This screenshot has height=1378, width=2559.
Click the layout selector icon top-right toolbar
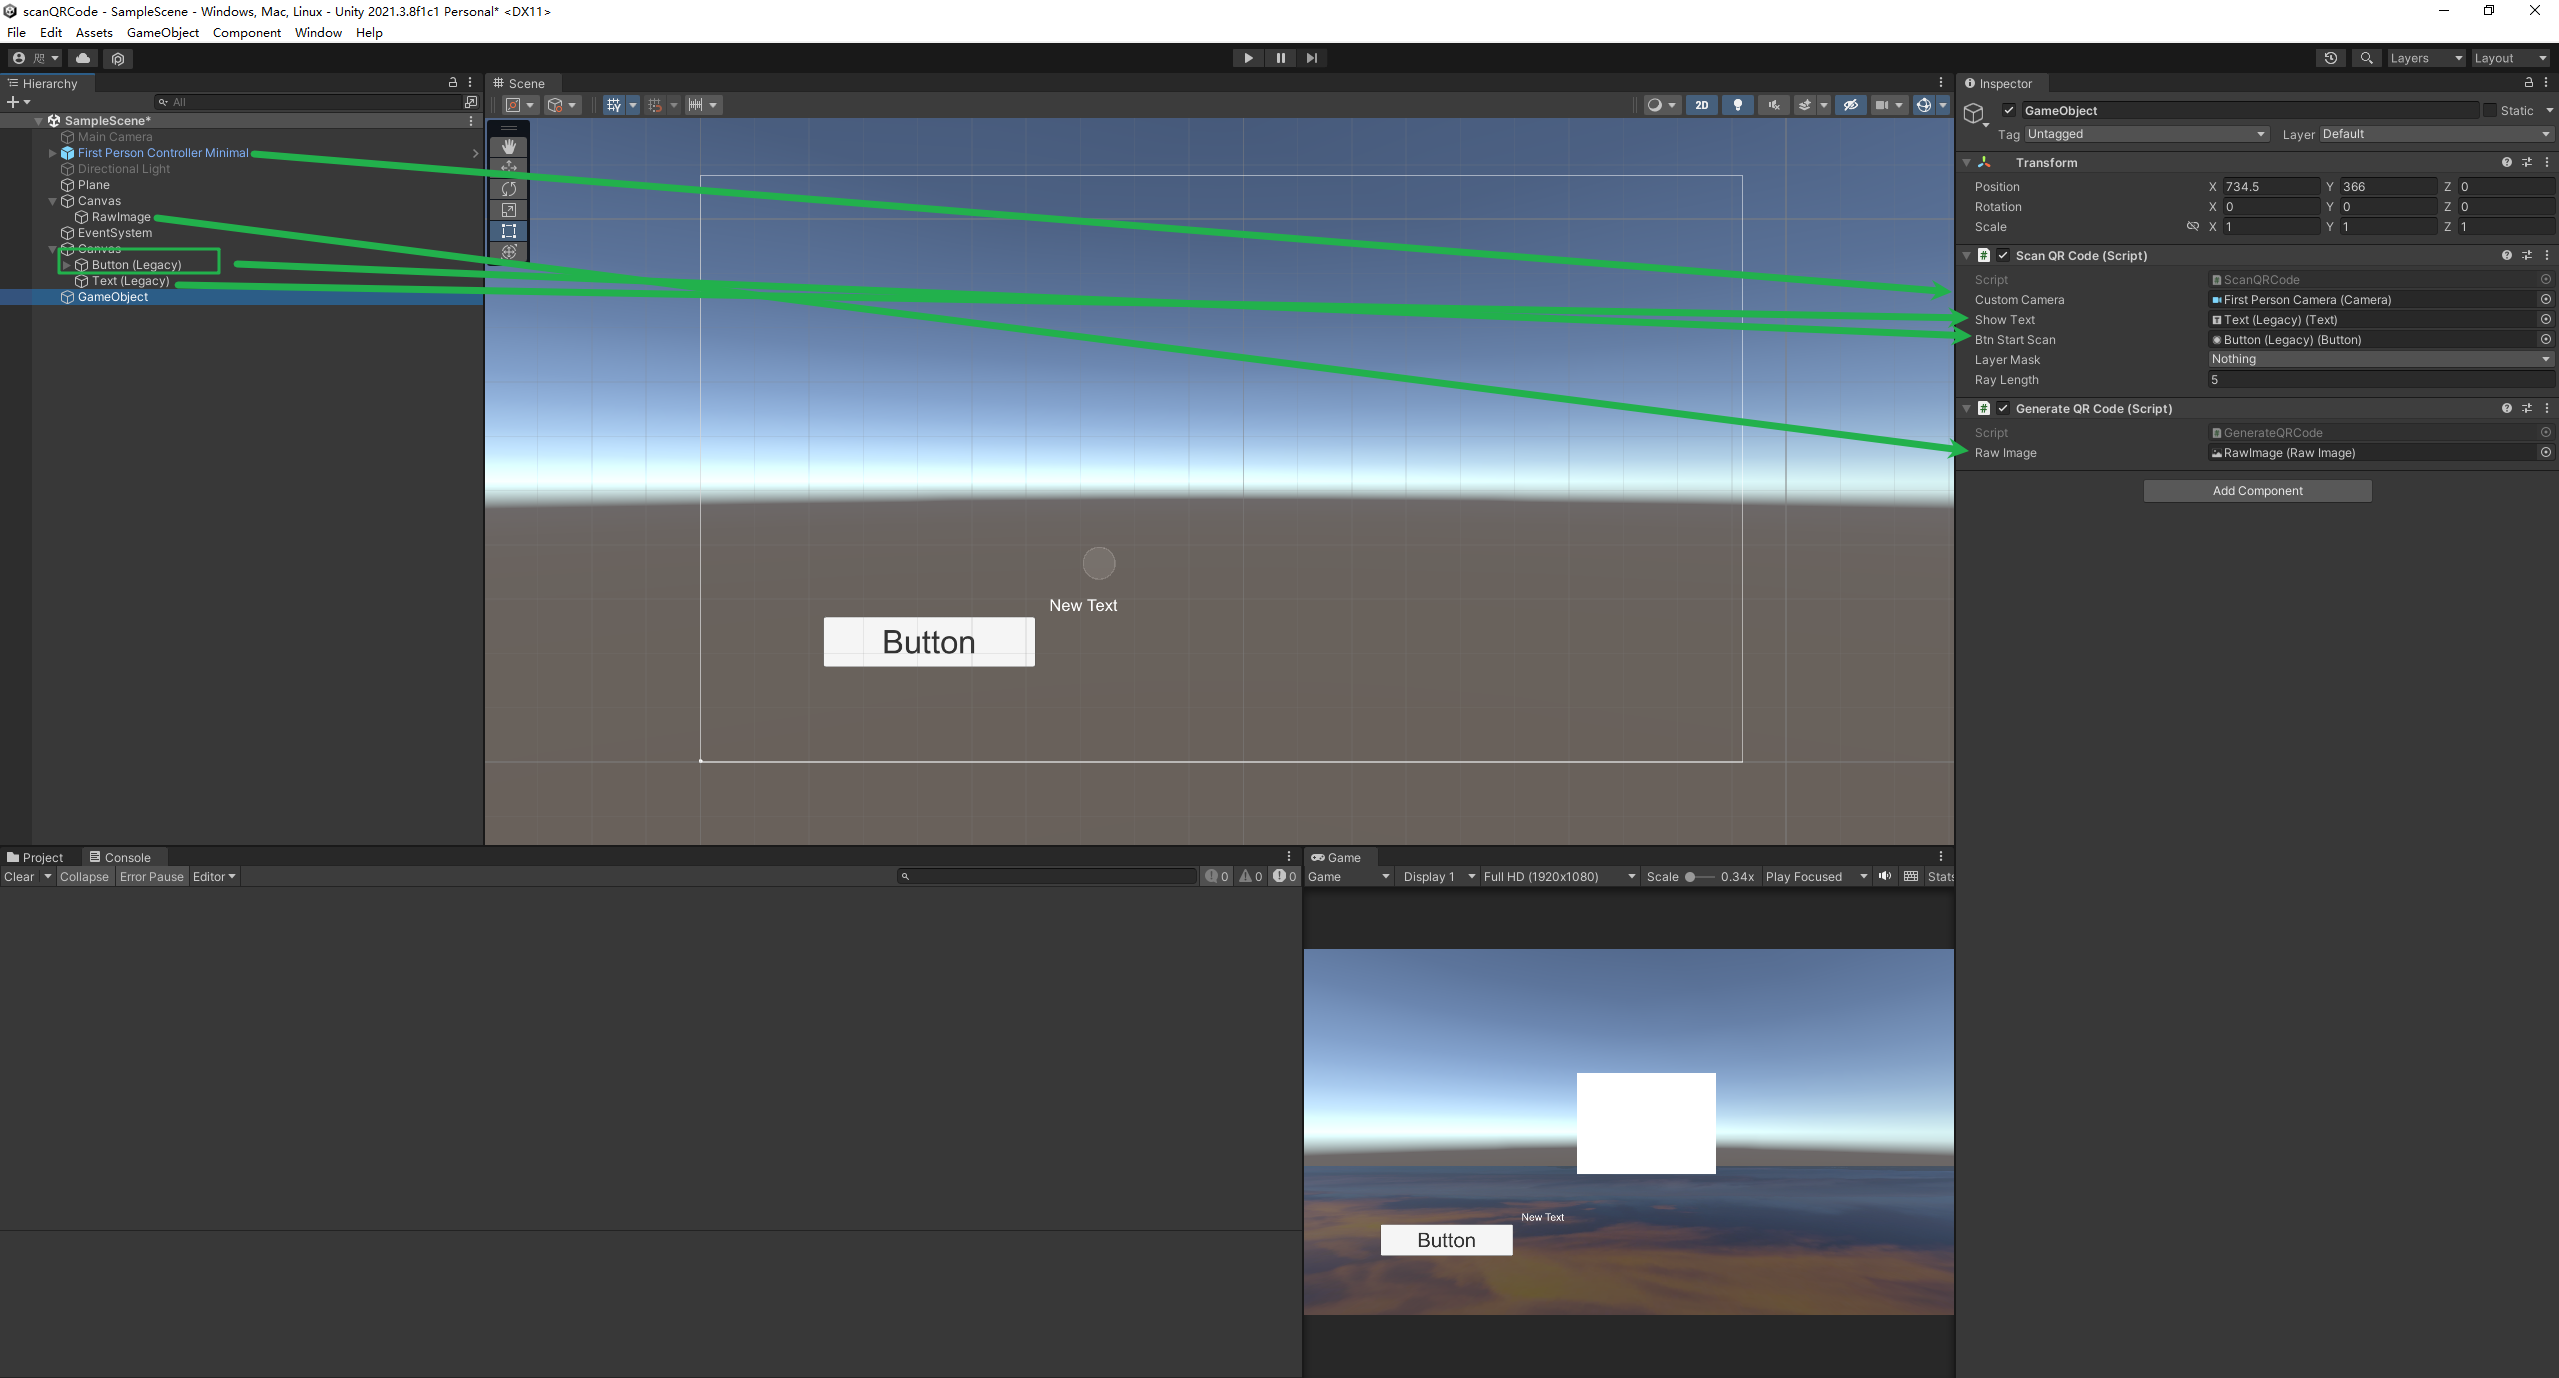(2508, 56)
